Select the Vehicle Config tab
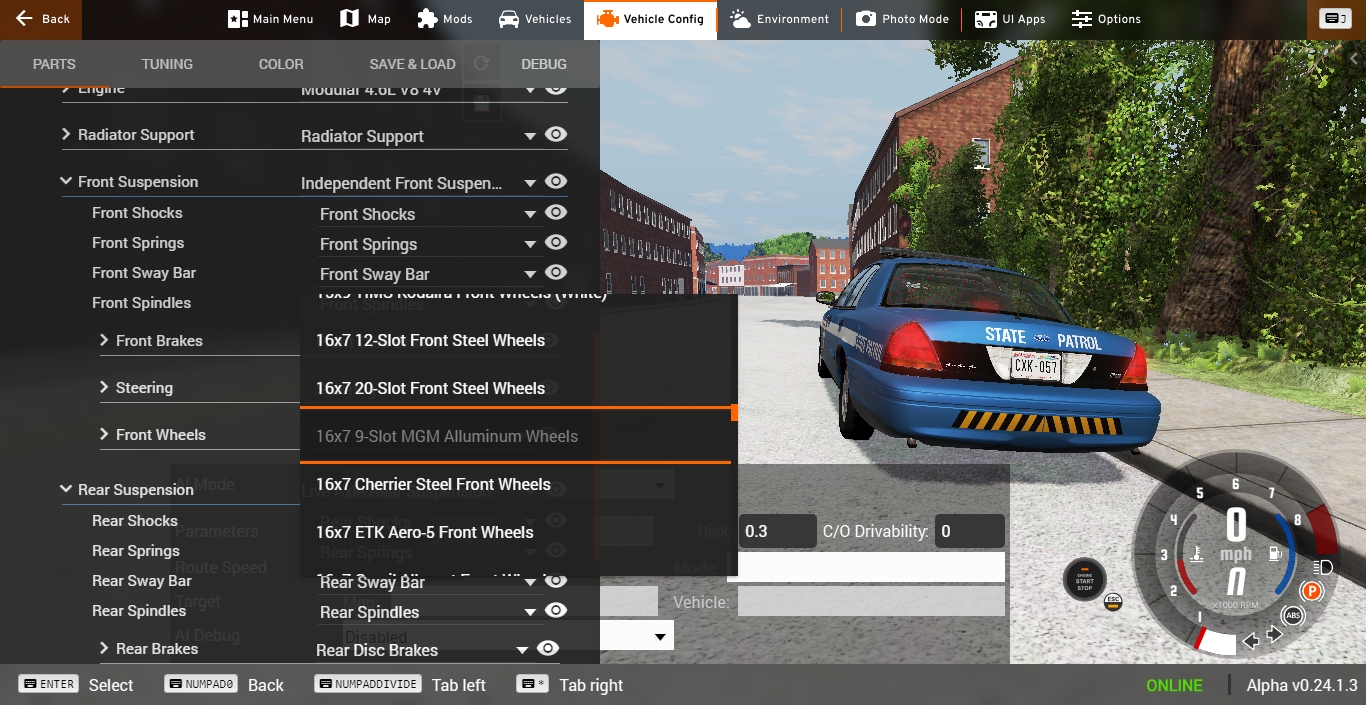The image size is (1366, 705). coord(650,19)
